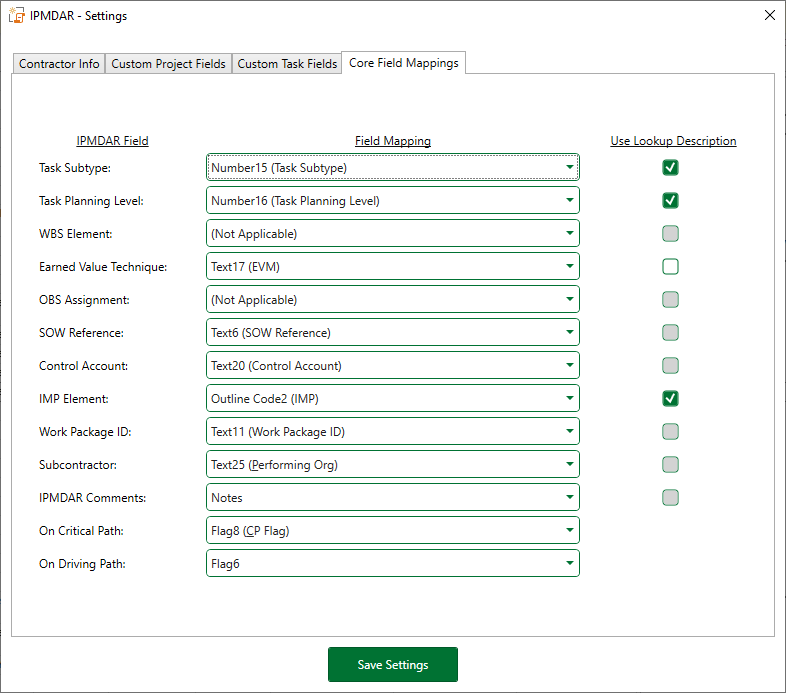Uncheck lookup description for Task Subtype
Viewport: 786px width, 693px height.
670,168
